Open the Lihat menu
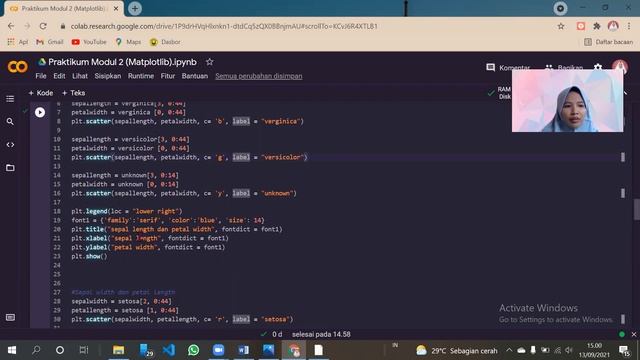The height and width of the screenshot is (360, 640). click(80, 76)
